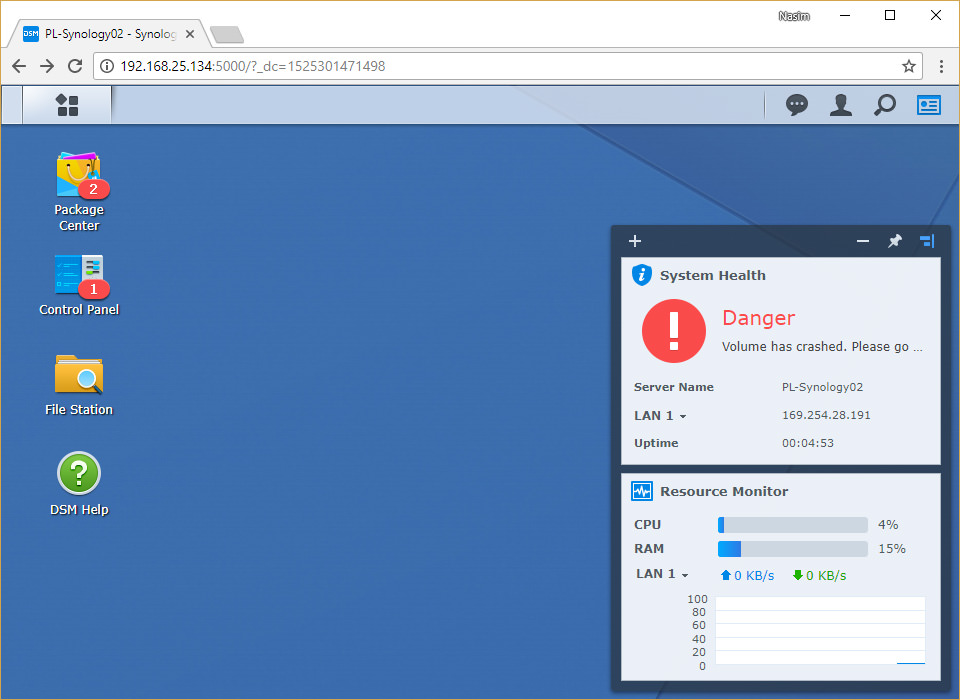
Task: Click the Resource Monitor widget title
Action: (x=724, y=491)
